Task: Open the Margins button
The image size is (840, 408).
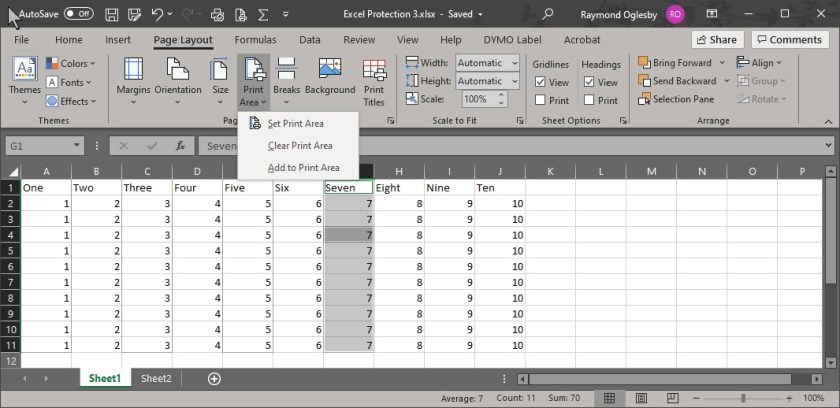Action: pos(133,82)
